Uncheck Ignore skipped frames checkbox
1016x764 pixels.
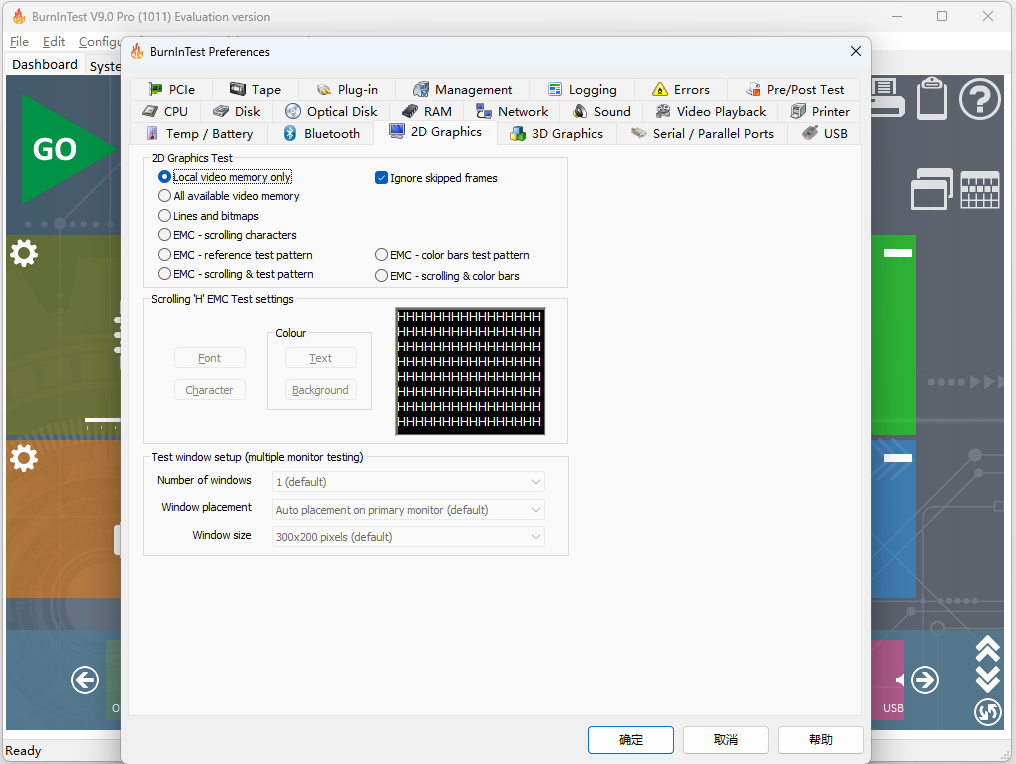381,178
